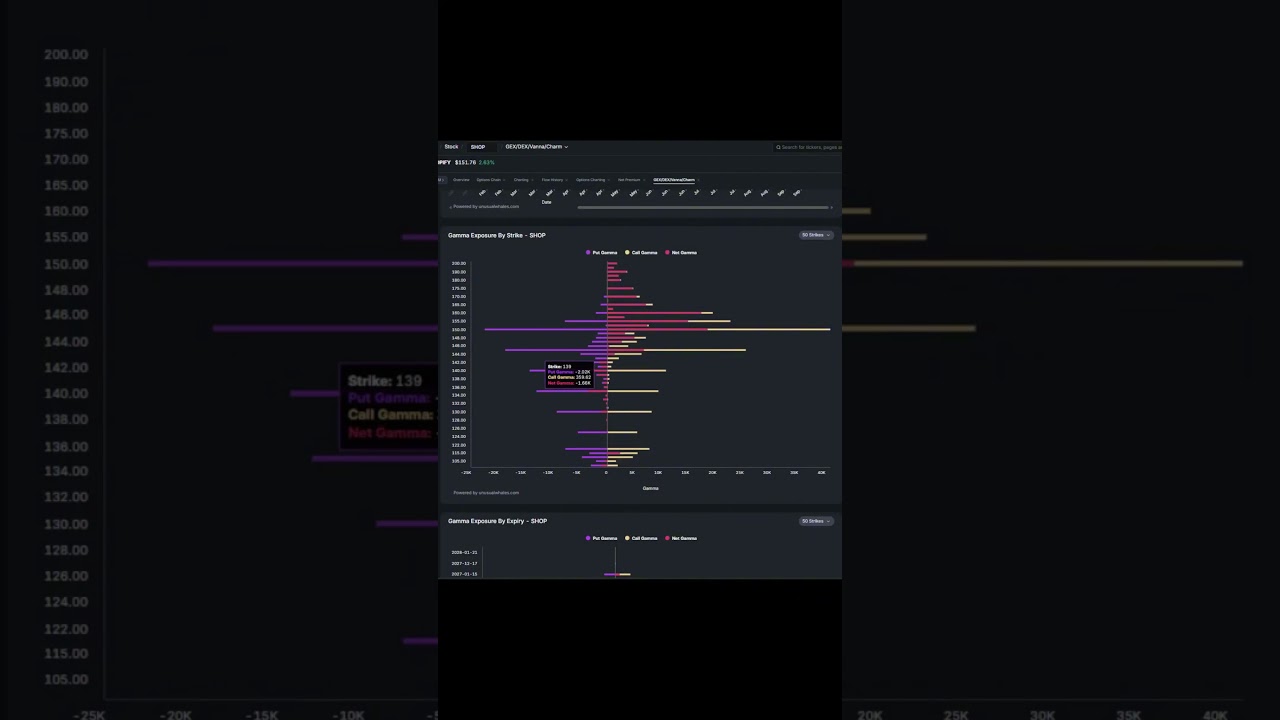Toggle Put Gamma legend in By Strike chart

point(602,253)
